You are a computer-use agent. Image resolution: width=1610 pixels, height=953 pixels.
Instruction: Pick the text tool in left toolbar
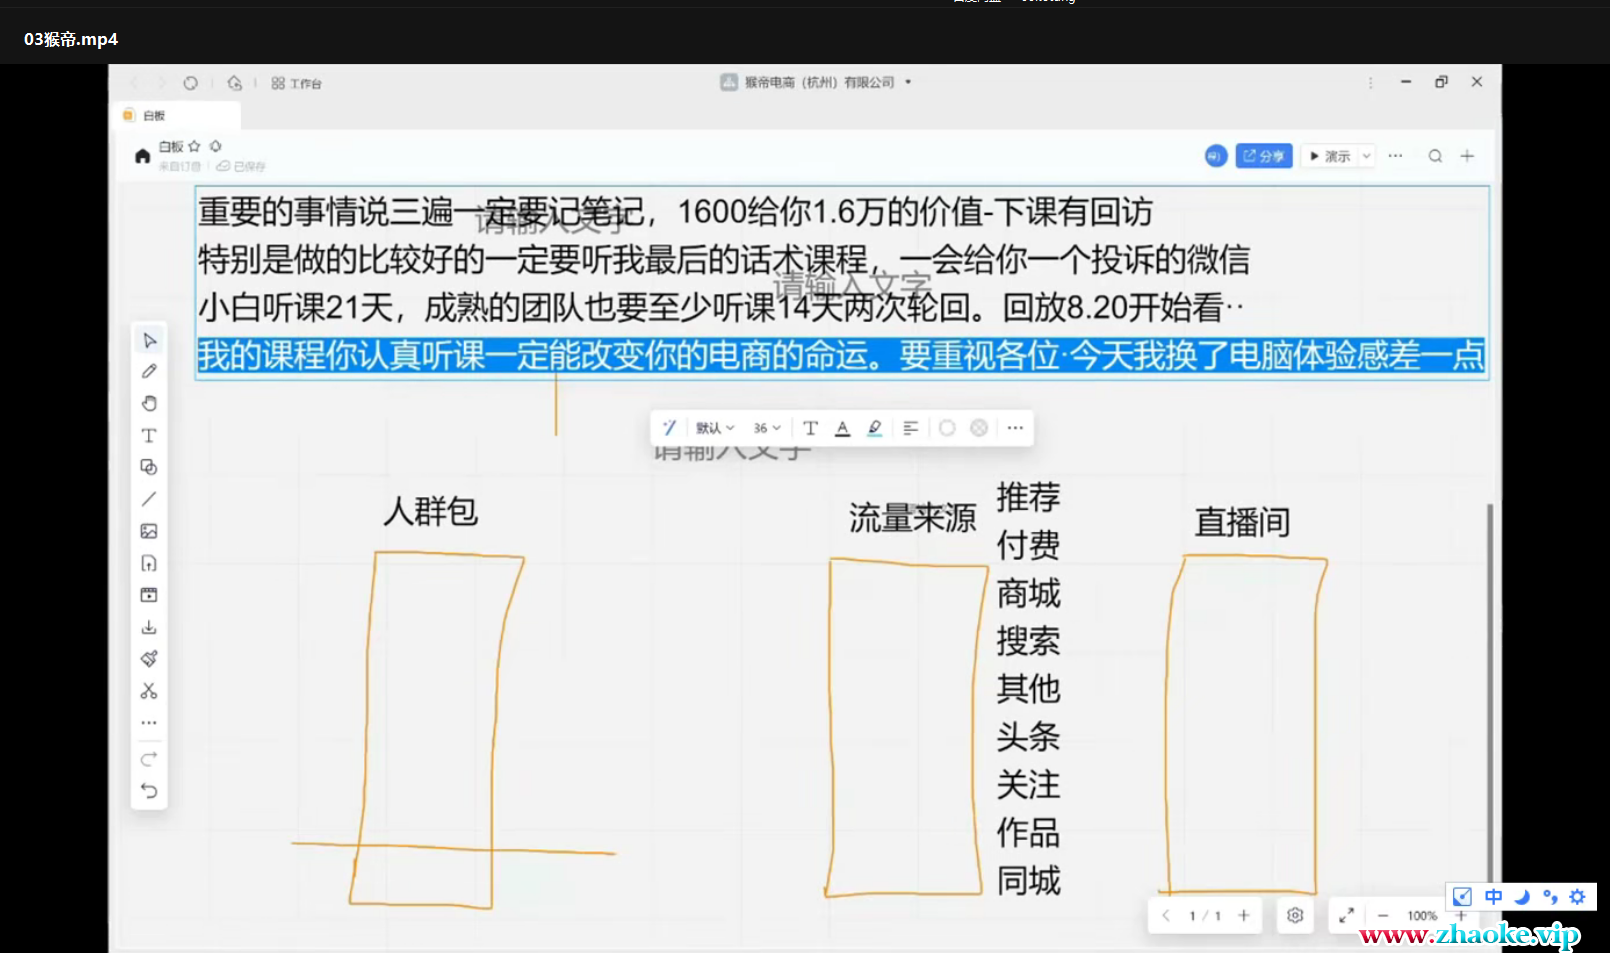[149, 436]
